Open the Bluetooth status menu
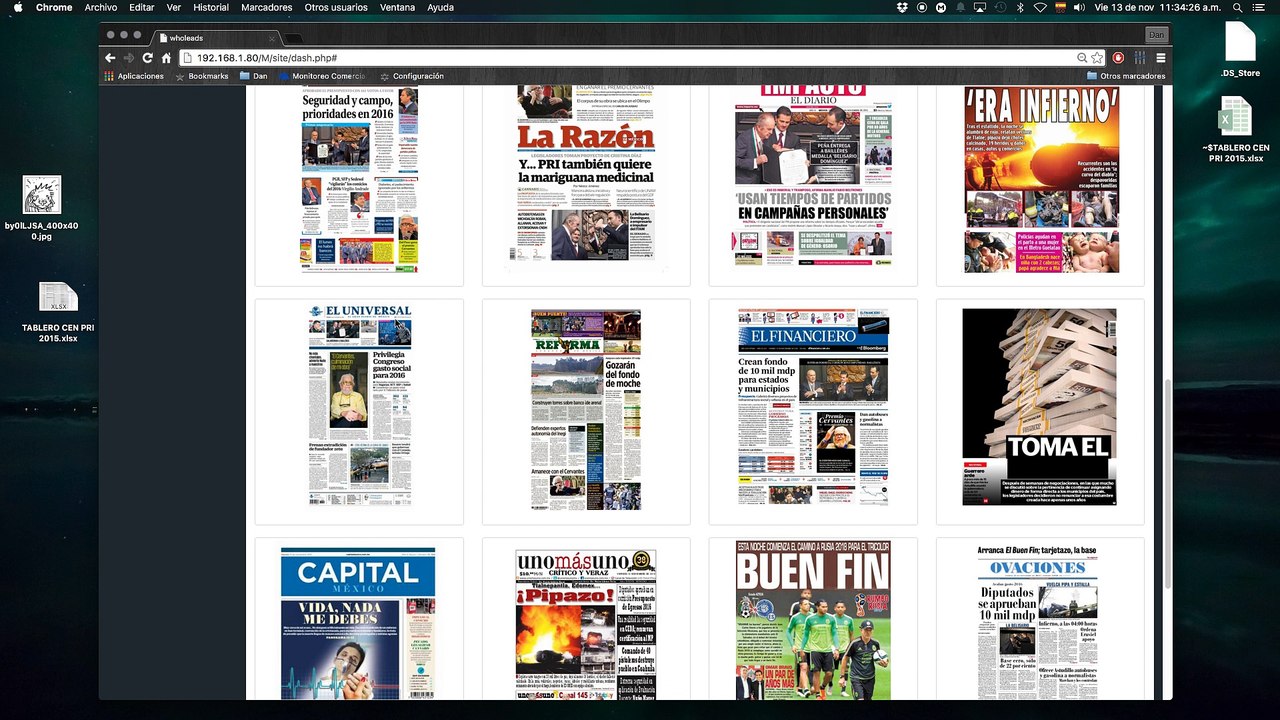Viewport: 1280px width, 720px height. point(1020,7)
